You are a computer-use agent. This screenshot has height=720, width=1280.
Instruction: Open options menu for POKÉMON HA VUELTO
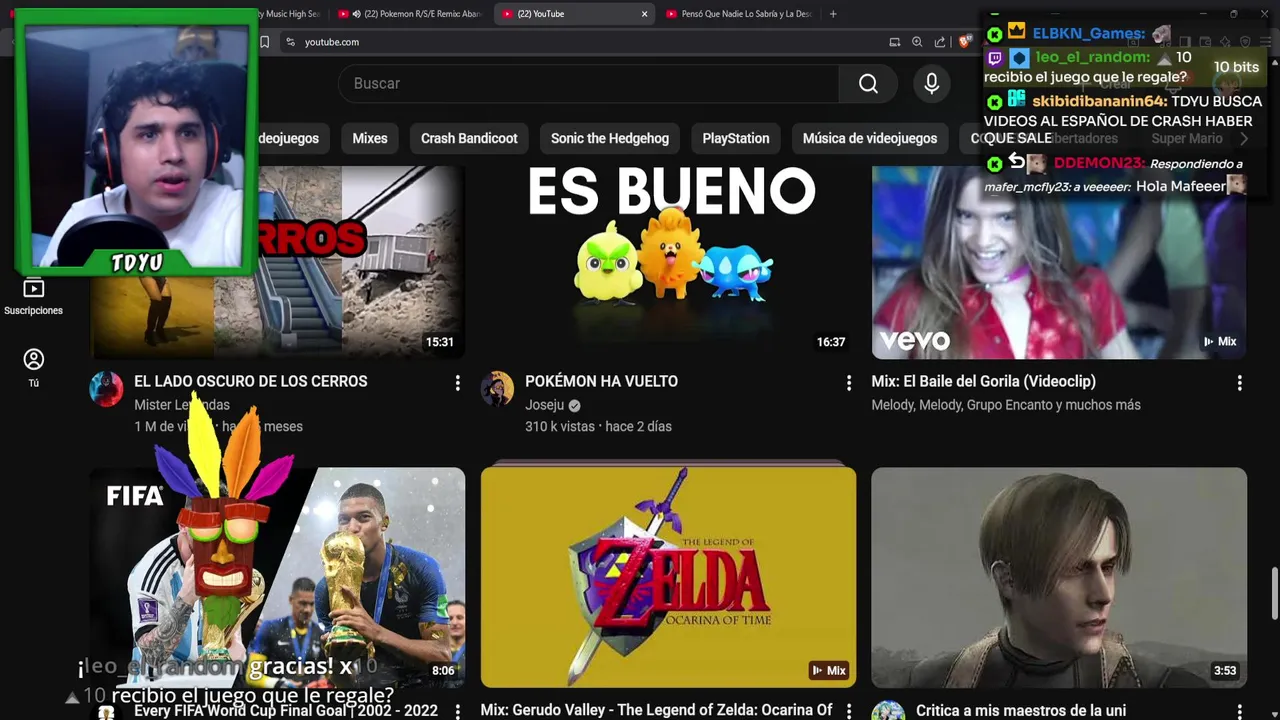[849, 383]
